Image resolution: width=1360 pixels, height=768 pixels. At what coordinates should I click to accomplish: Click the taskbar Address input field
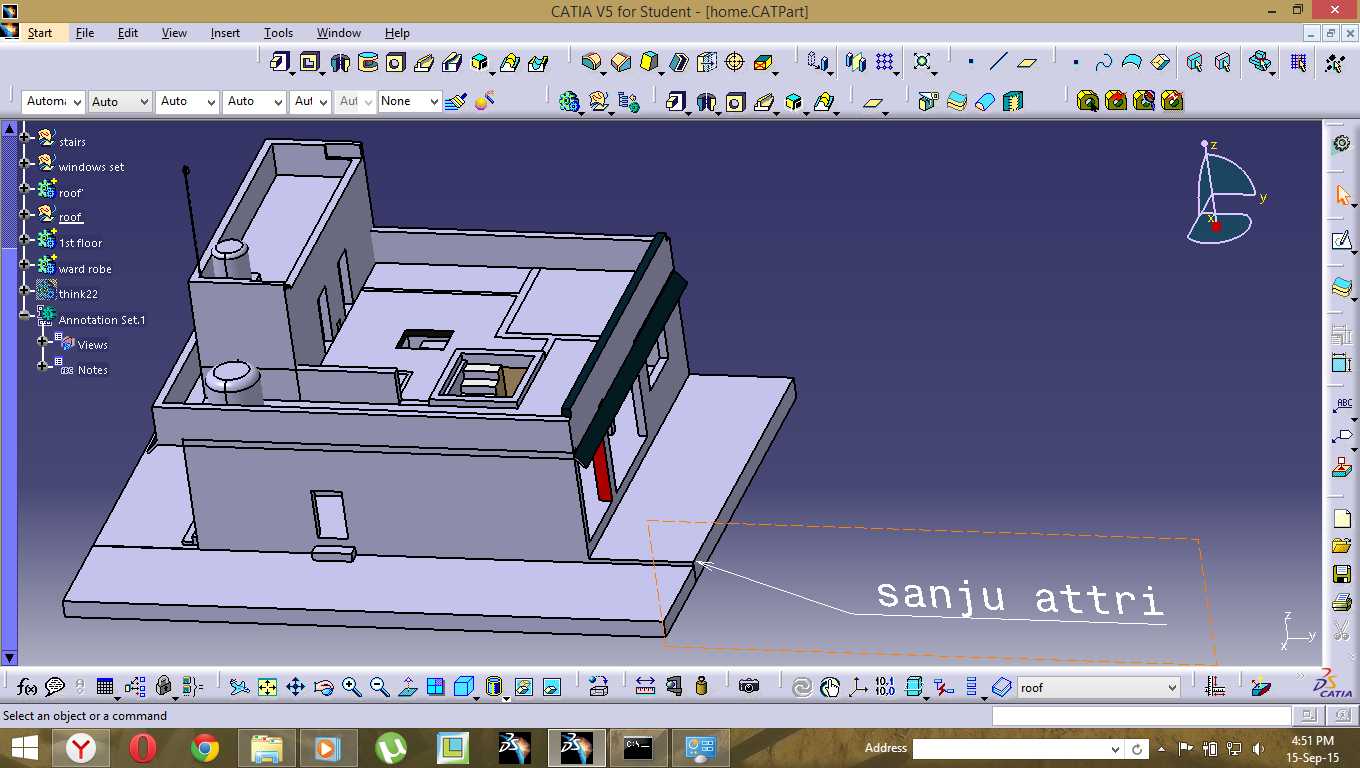point(1016,748)
